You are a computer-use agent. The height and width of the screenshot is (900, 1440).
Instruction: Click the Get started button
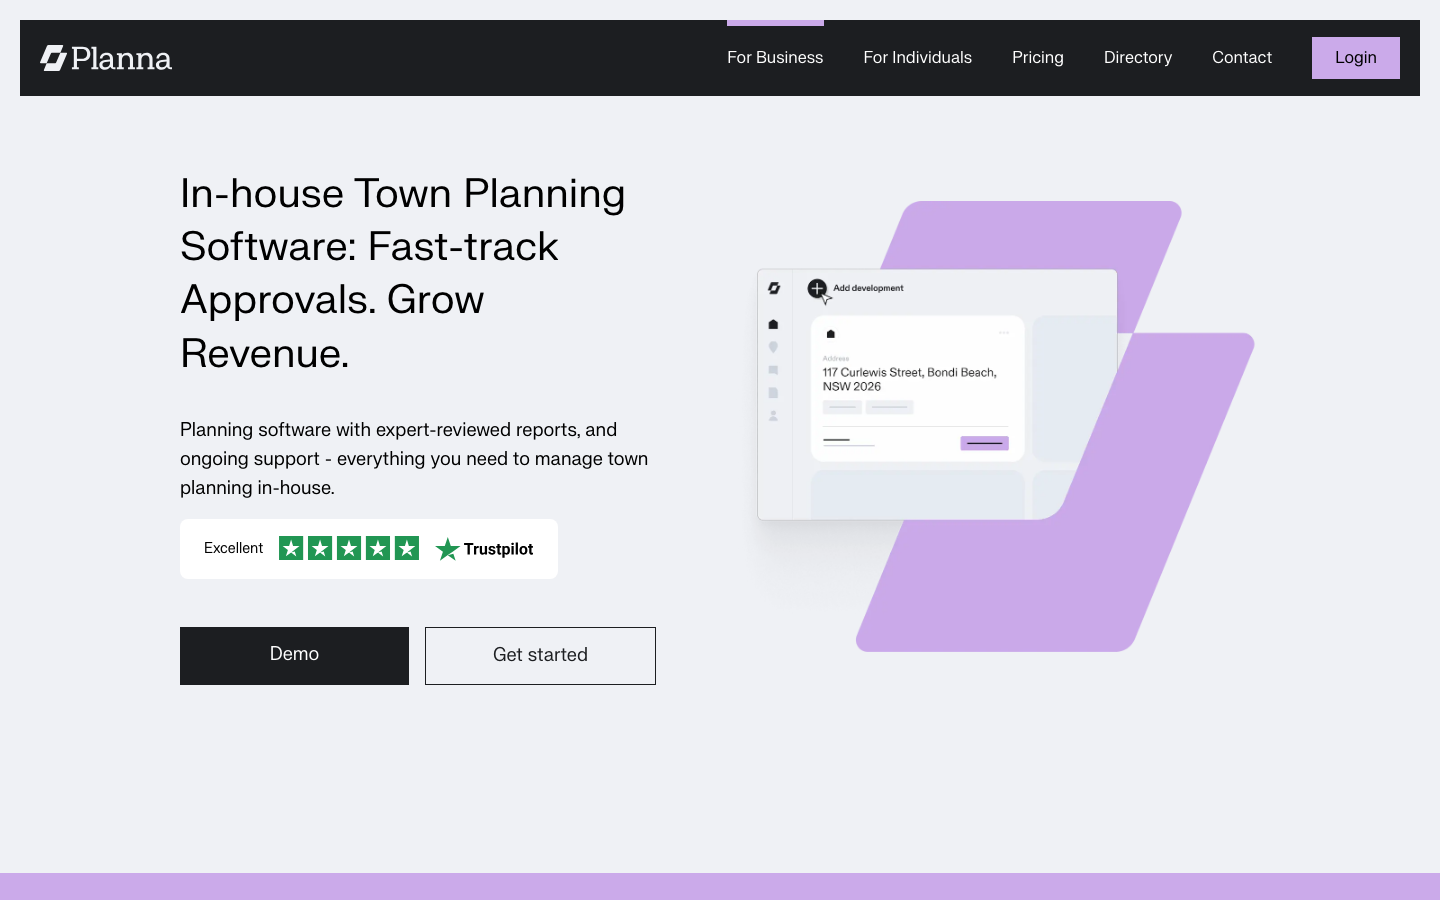coord(540,655)
